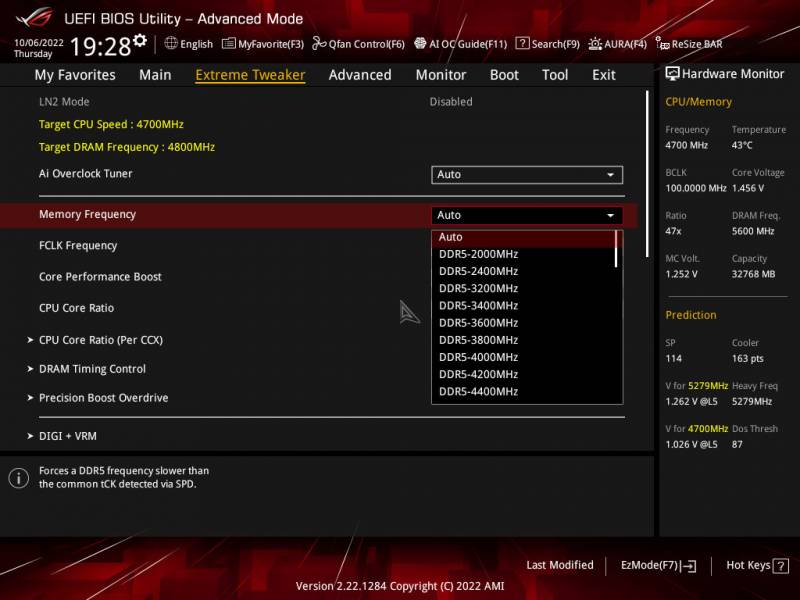Screen dimensions: 800x600
Task: Open the Exit tab
Action: pos(604,75)
